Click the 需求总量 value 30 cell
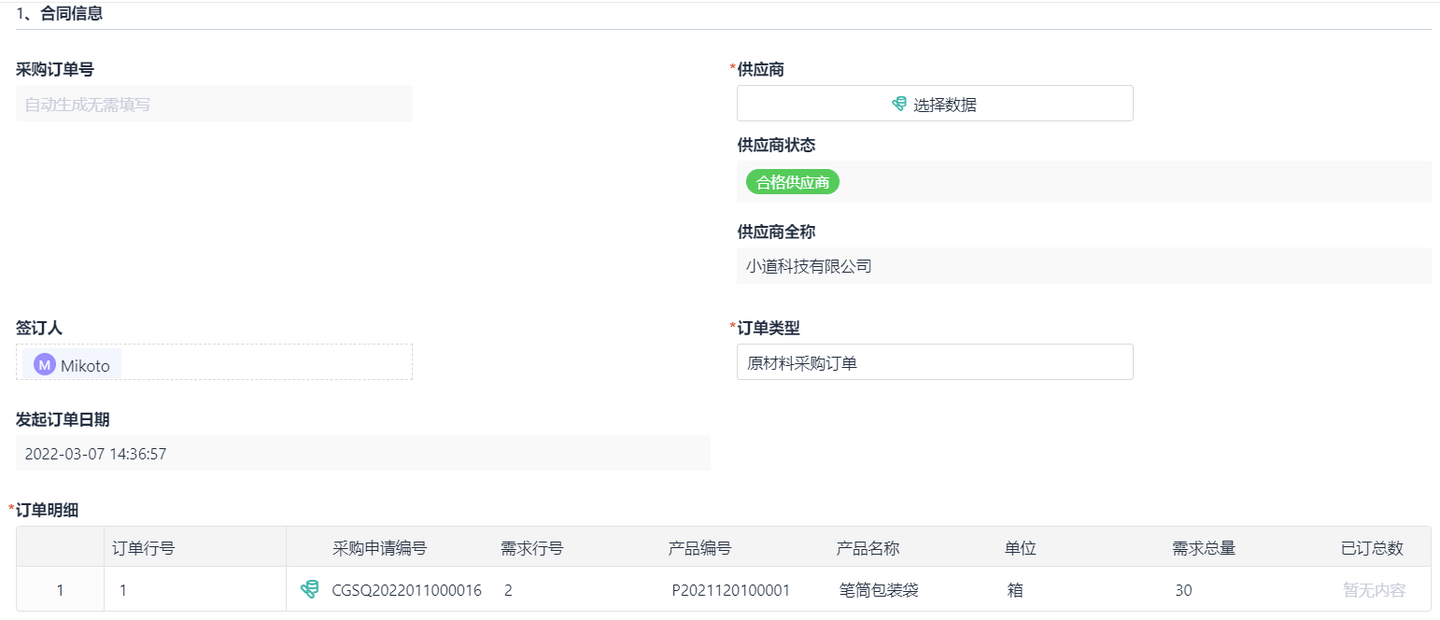The height and width of the screenshot is (620, 1440). [1183, 590]
